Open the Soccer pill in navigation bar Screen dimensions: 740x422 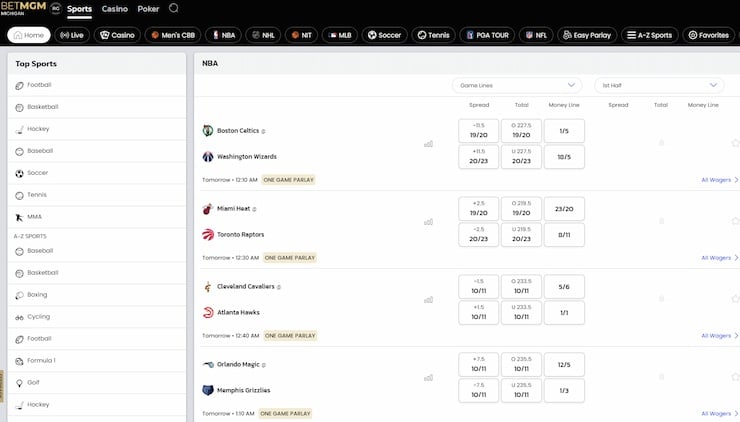click(x=384, y=35)
